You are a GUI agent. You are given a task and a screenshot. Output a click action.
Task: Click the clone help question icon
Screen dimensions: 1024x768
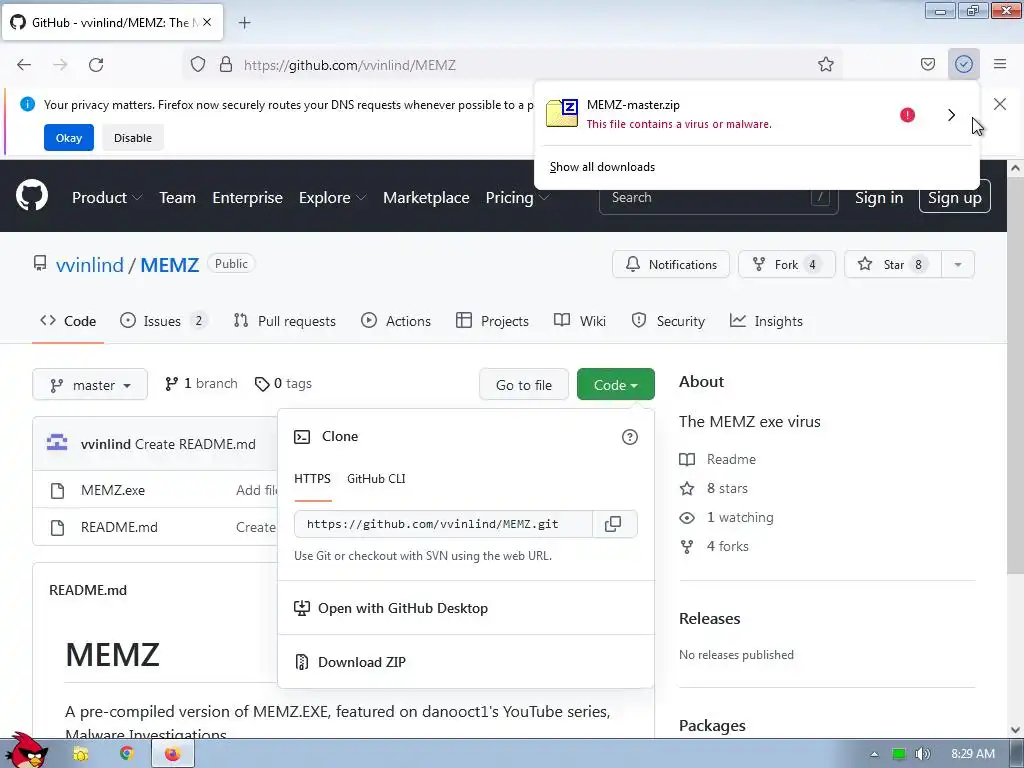point(630,437)
